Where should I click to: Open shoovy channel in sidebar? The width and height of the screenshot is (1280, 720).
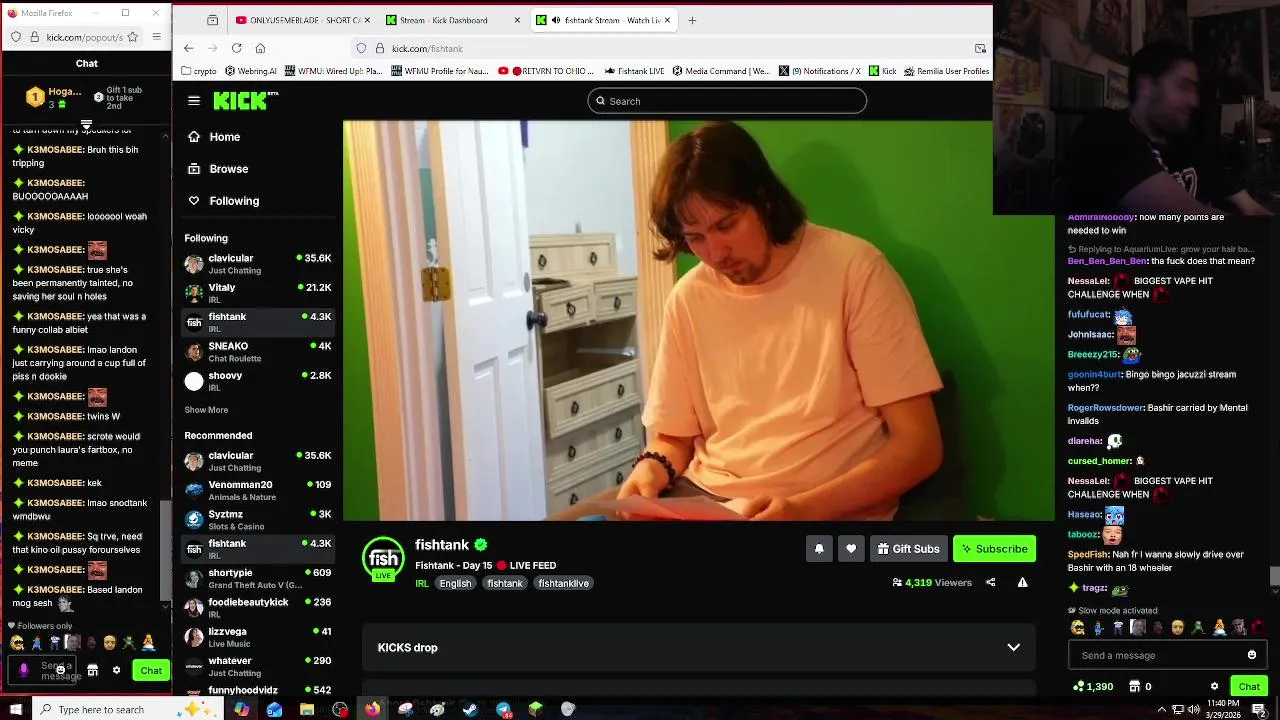pyautogui.click(x=258, y=381)
